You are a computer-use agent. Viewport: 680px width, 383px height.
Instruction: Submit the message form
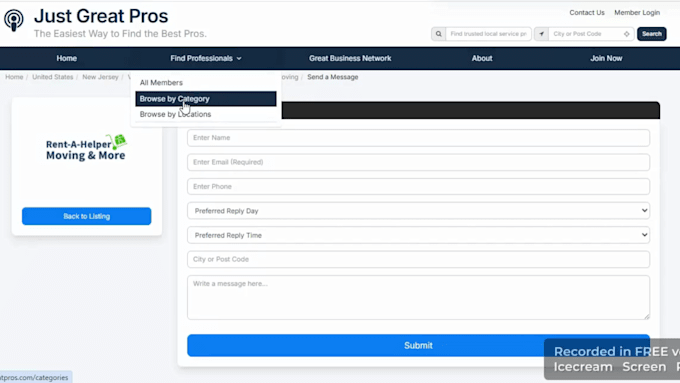418,345
